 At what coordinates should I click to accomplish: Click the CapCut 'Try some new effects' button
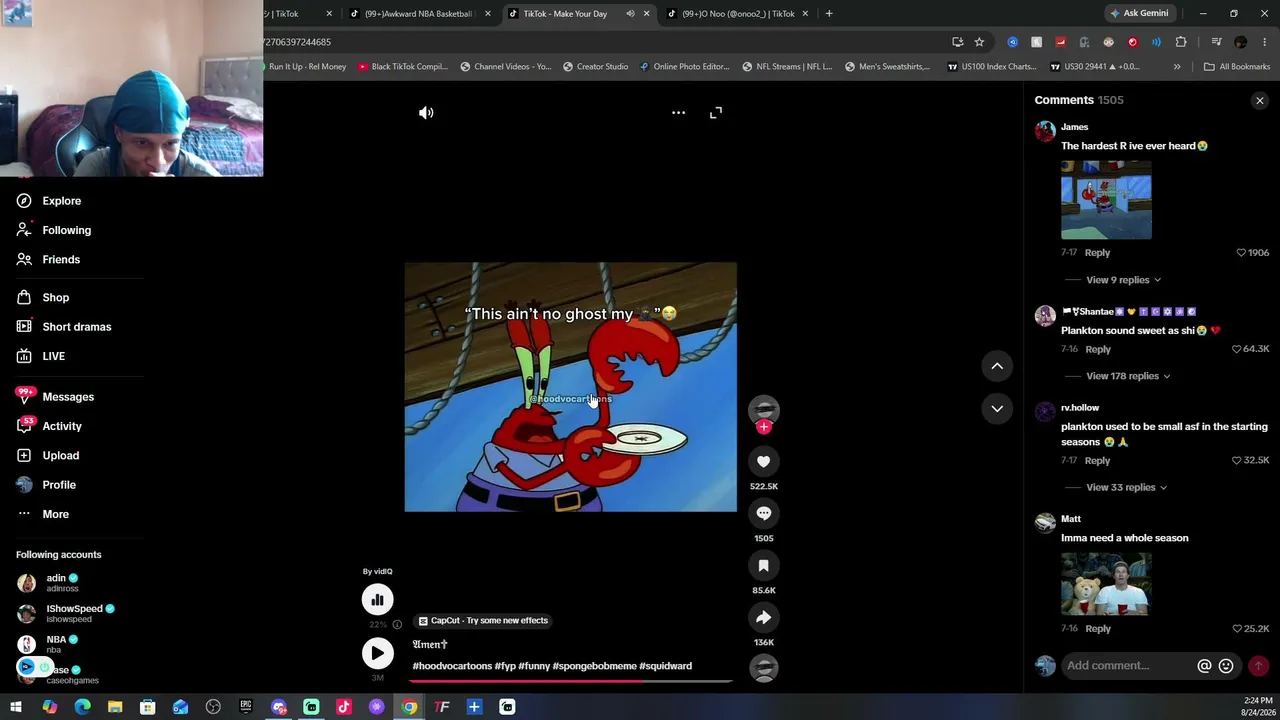[x=484, y=621]
